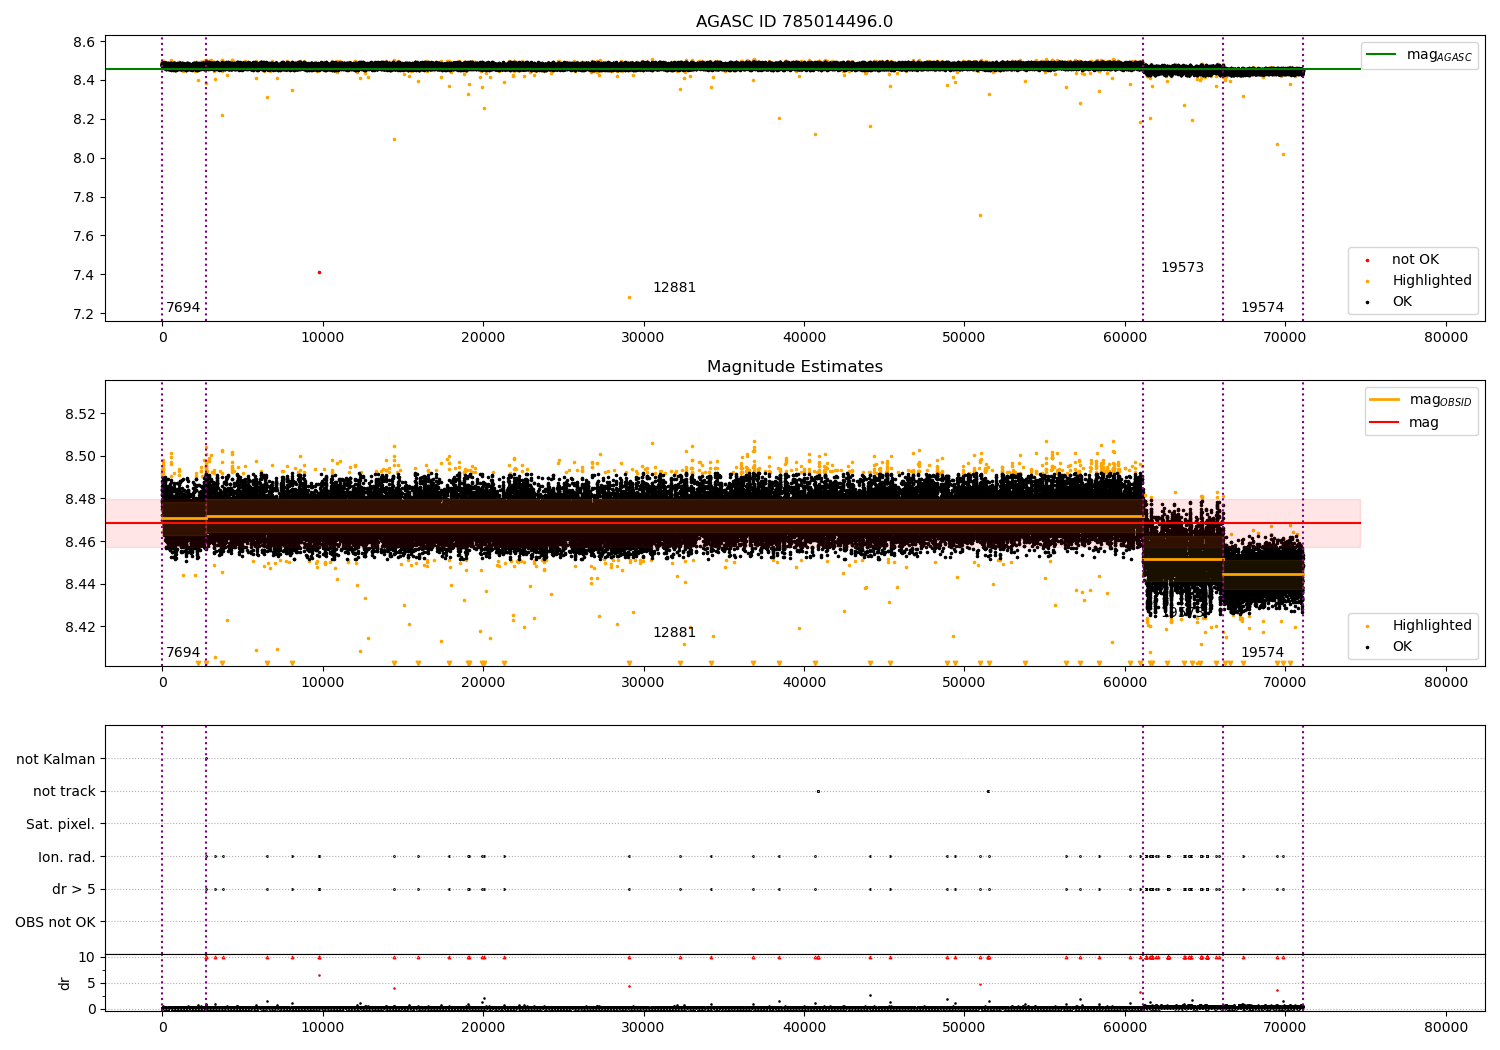Click x-axis tick 70000 in bottom panel
The height and width of the screenshot is (1050, 1500).
(1285, 1027)
